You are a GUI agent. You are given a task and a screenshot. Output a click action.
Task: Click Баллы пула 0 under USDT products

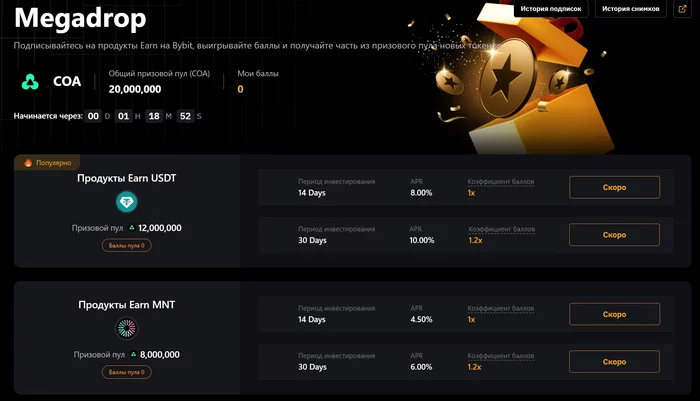click(x=127, y=246)
